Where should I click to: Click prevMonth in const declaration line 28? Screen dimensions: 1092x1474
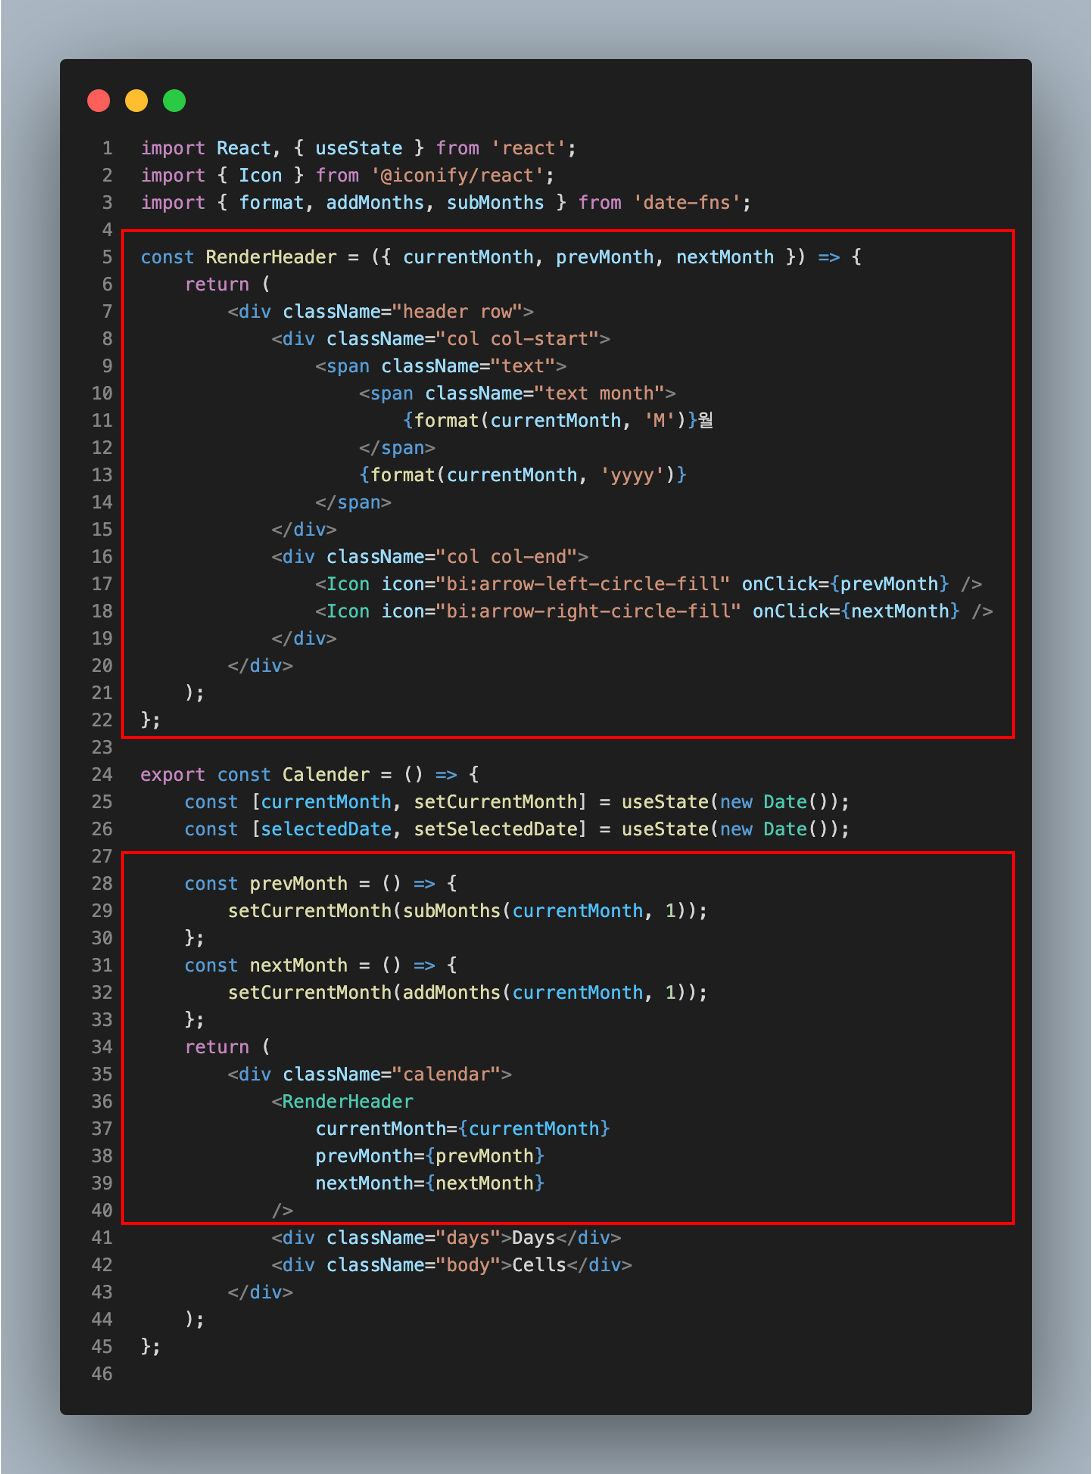point(298,883)
